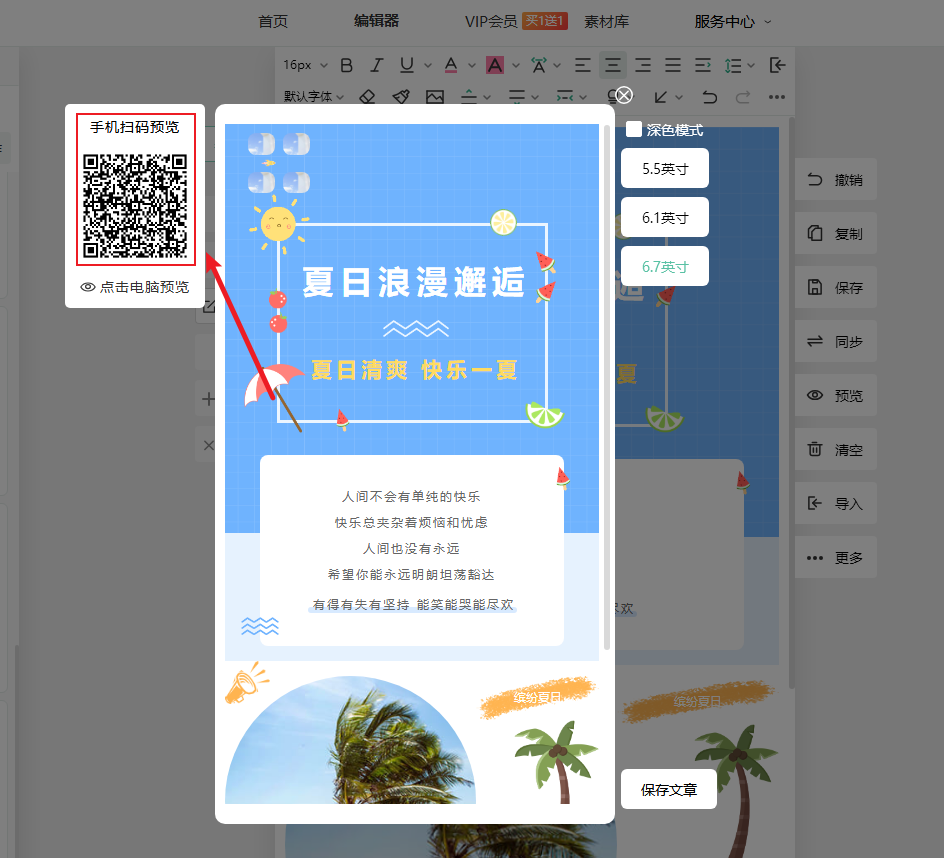Select center alignment icon
This screenshot has height=858, width=944.
613,65
